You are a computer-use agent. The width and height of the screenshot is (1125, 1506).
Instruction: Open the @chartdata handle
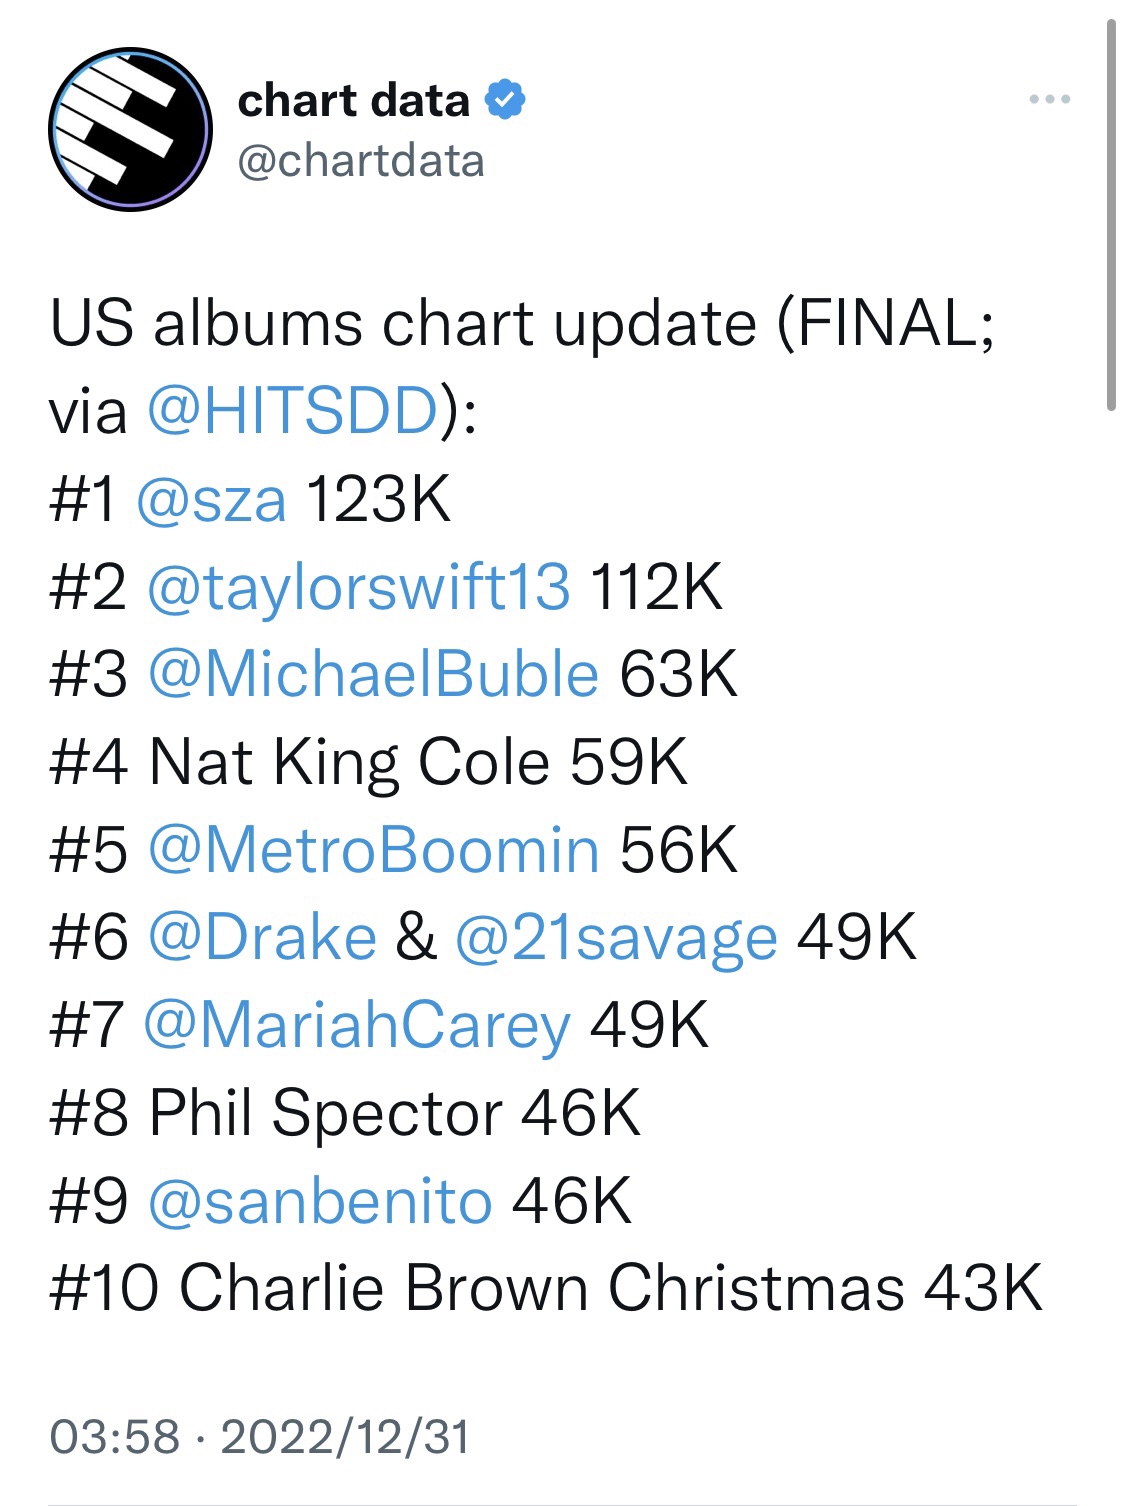point(361,161)
